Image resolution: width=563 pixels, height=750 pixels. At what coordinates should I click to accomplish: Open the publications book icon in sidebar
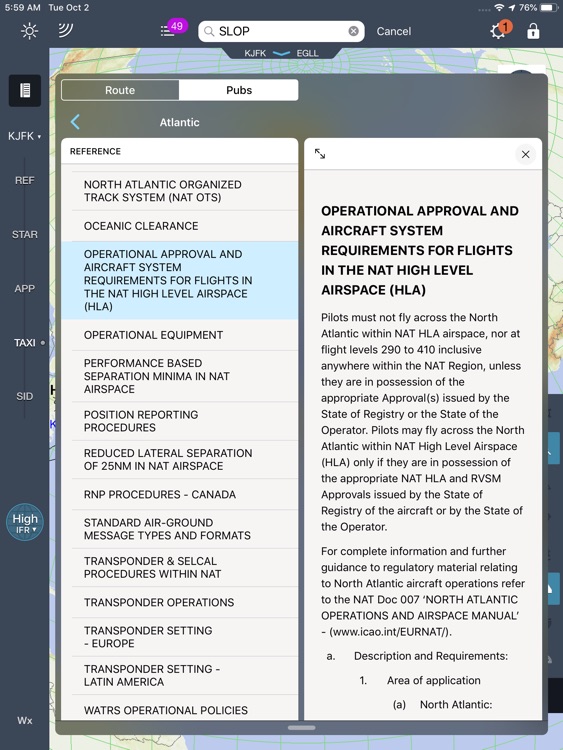click(25, 90)
